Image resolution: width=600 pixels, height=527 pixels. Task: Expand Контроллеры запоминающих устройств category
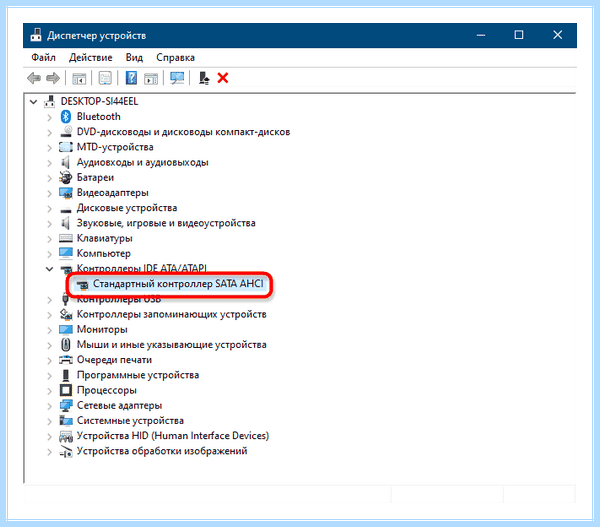49,315
